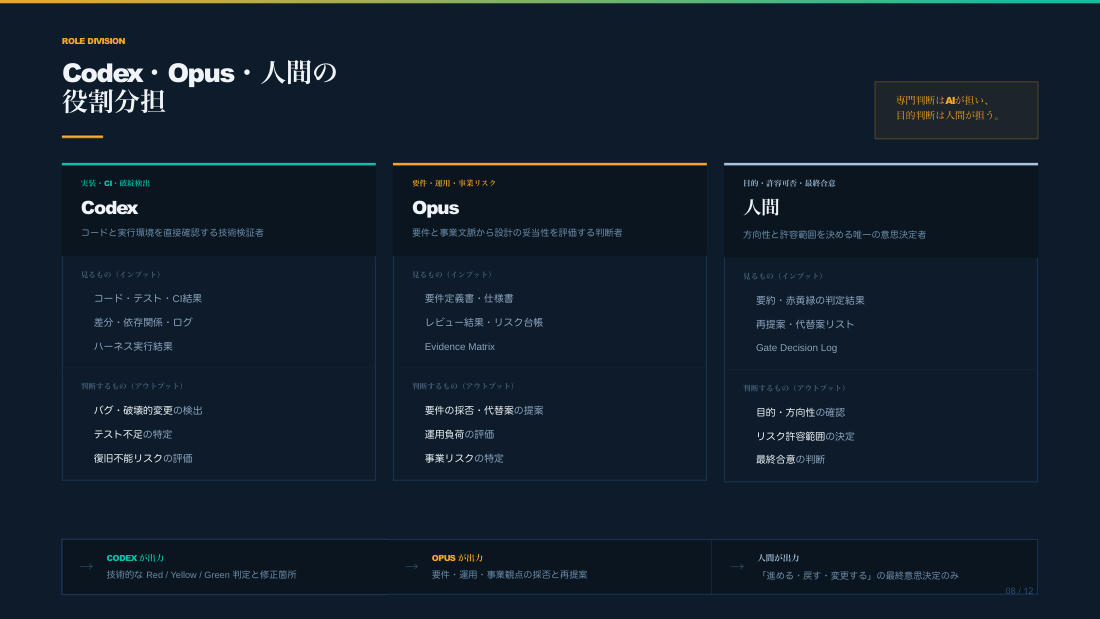Click '要件と事業文脈から設計の妥当性を評価する判断者' description

pos(517,232)
